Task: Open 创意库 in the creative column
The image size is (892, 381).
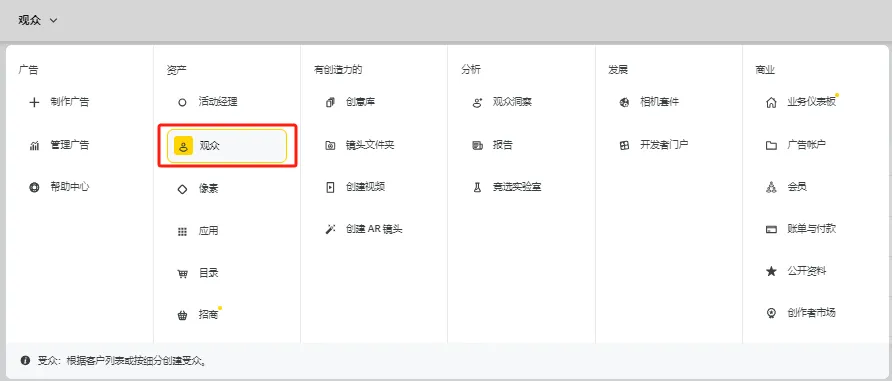Action: [x=361, y=102]
